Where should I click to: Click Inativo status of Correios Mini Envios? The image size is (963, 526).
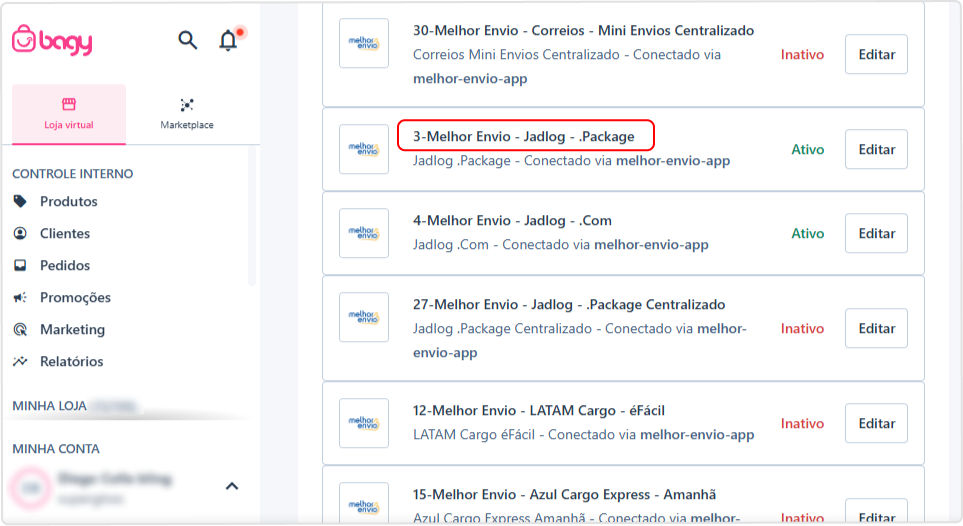coord(803,55)
